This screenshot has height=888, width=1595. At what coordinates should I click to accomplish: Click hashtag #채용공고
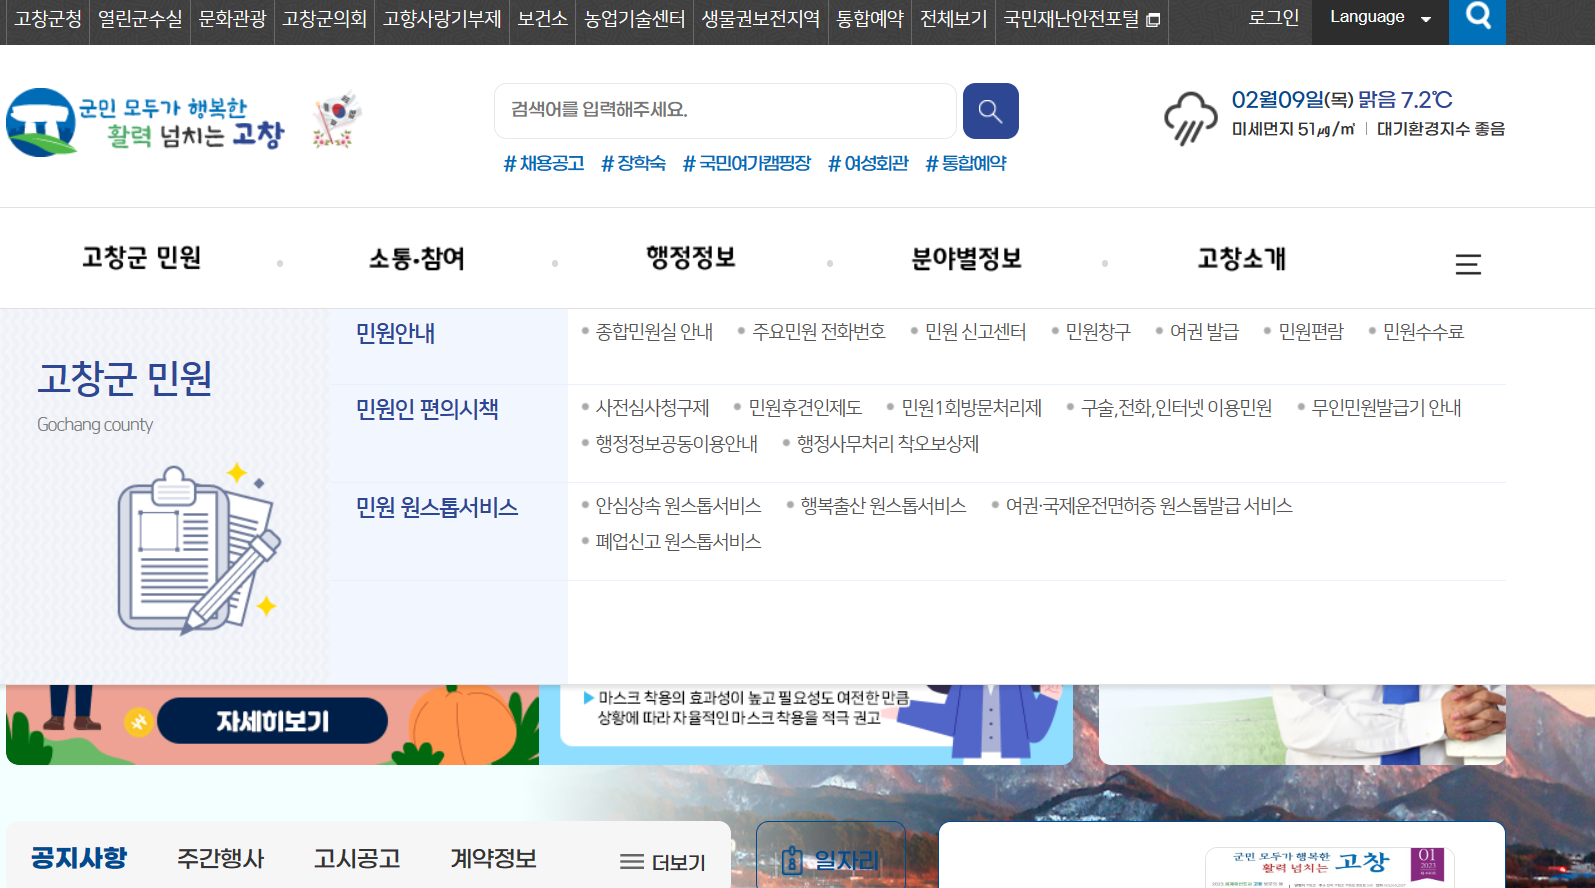pos(544,163)
